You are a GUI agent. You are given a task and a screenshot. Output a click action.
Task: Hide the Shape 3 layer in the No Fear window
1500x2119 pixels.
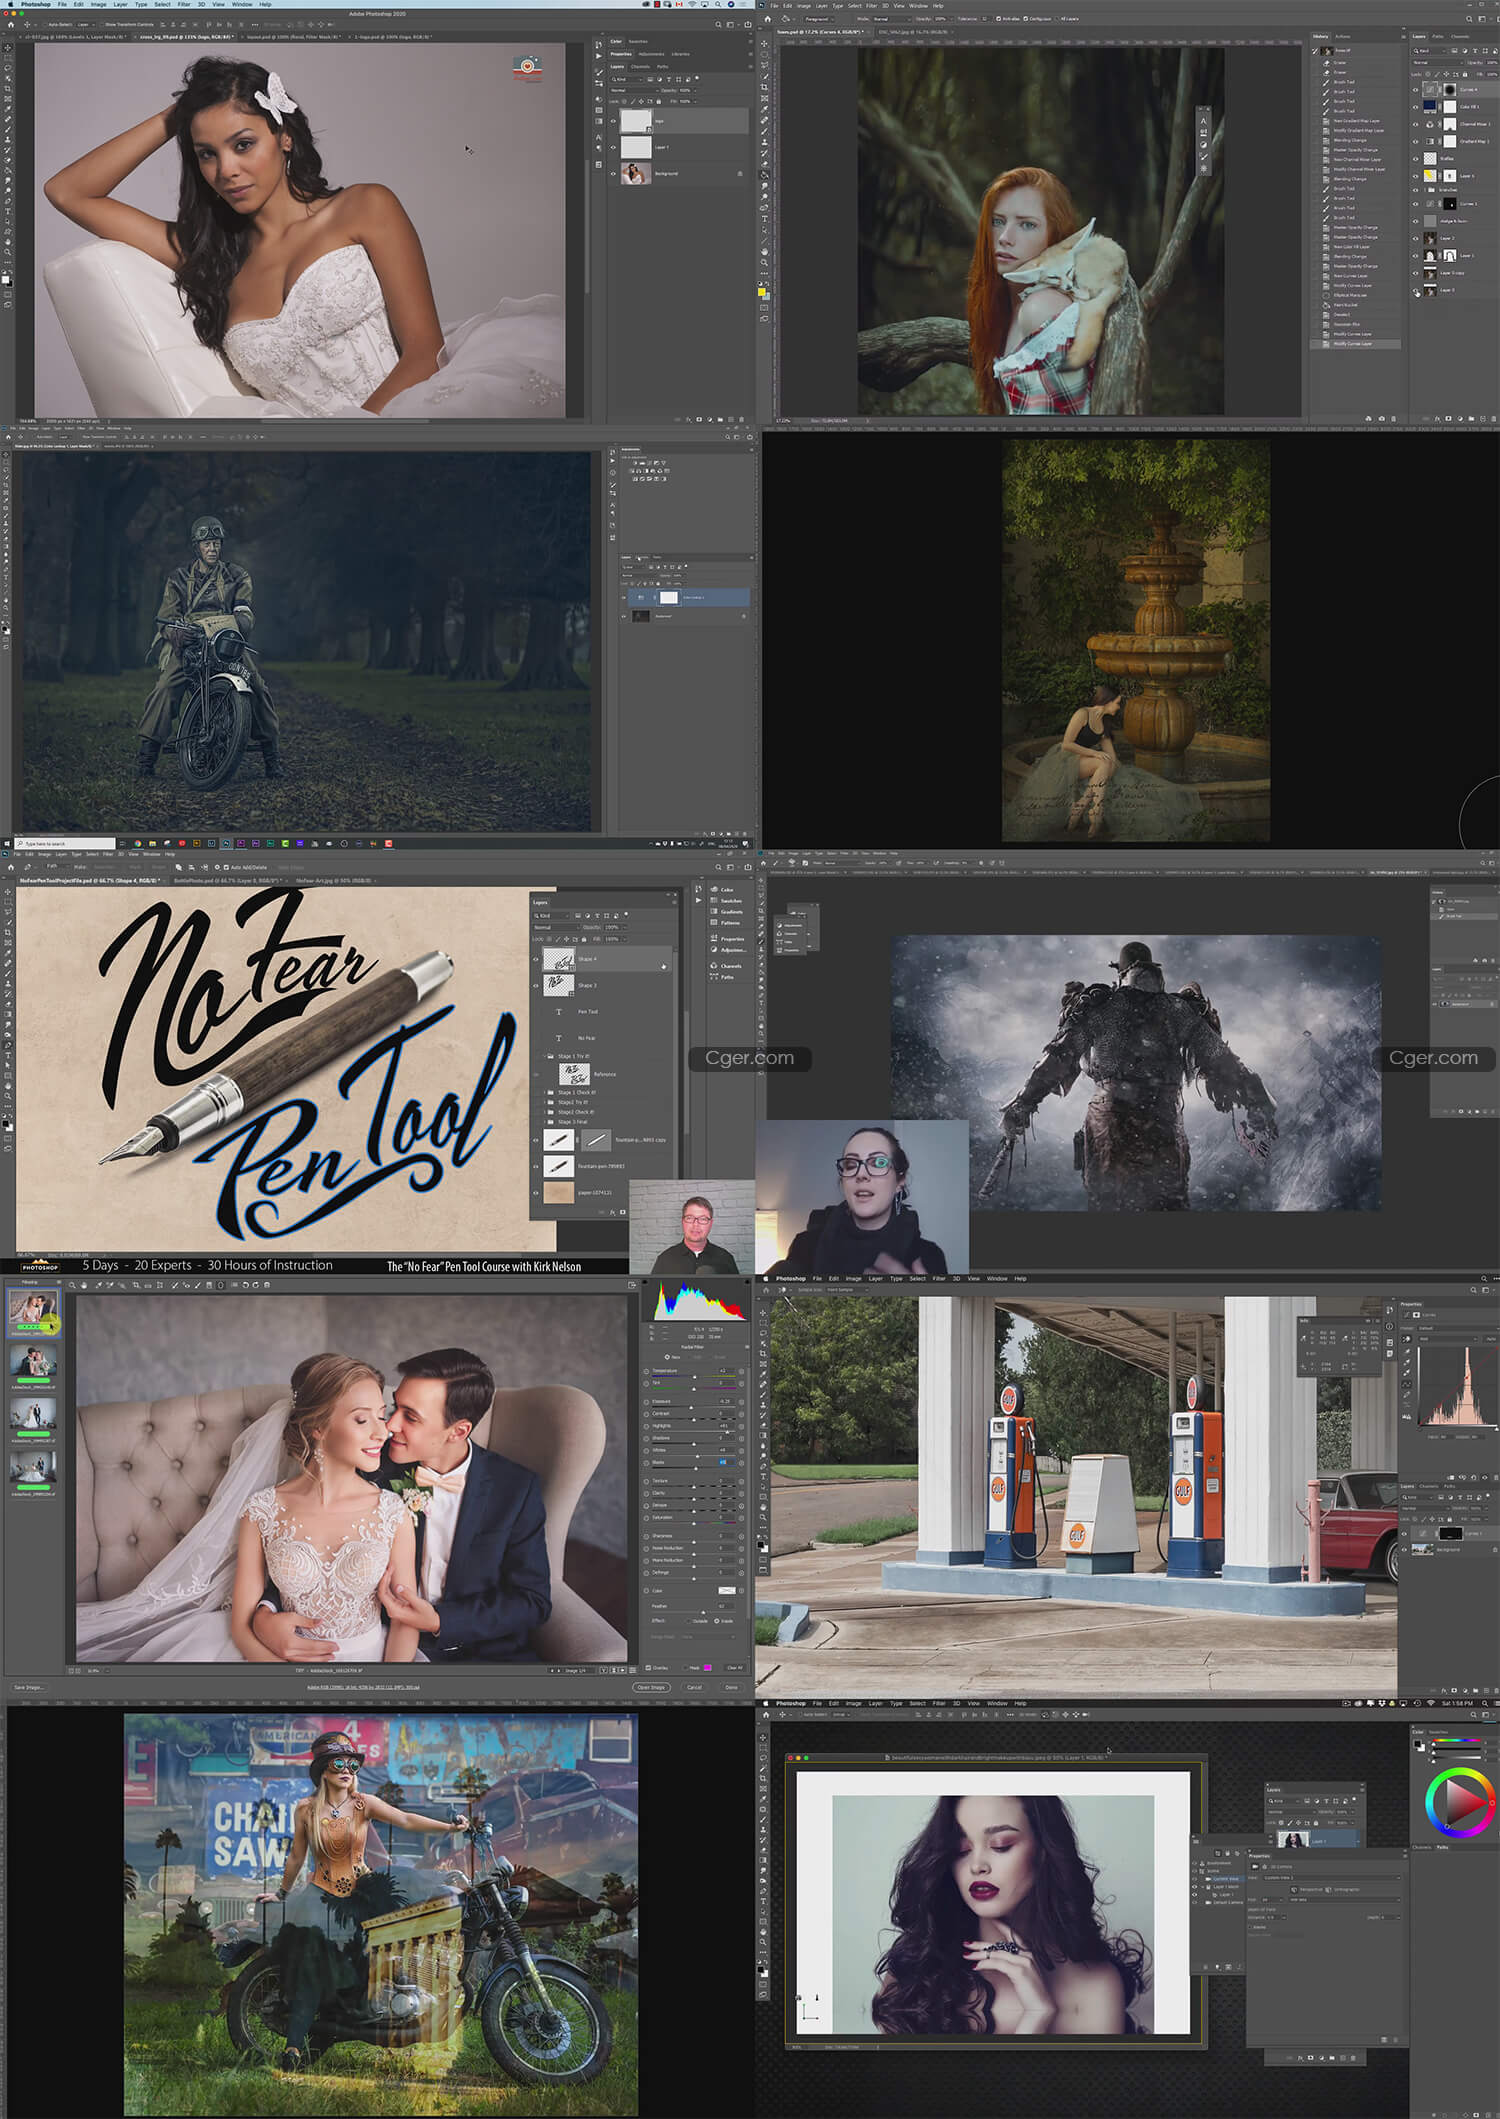coord(536,986)
